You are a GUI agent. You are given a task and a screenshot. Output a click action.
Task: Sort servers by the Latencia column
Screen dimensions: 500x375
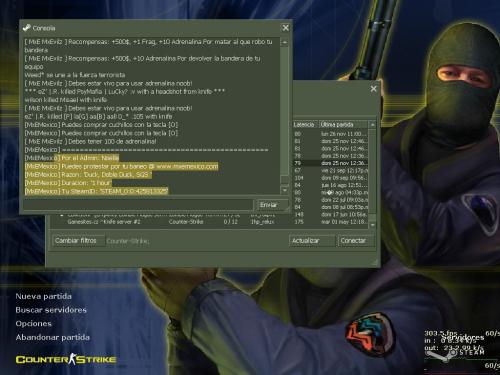(x=305, y=124)
